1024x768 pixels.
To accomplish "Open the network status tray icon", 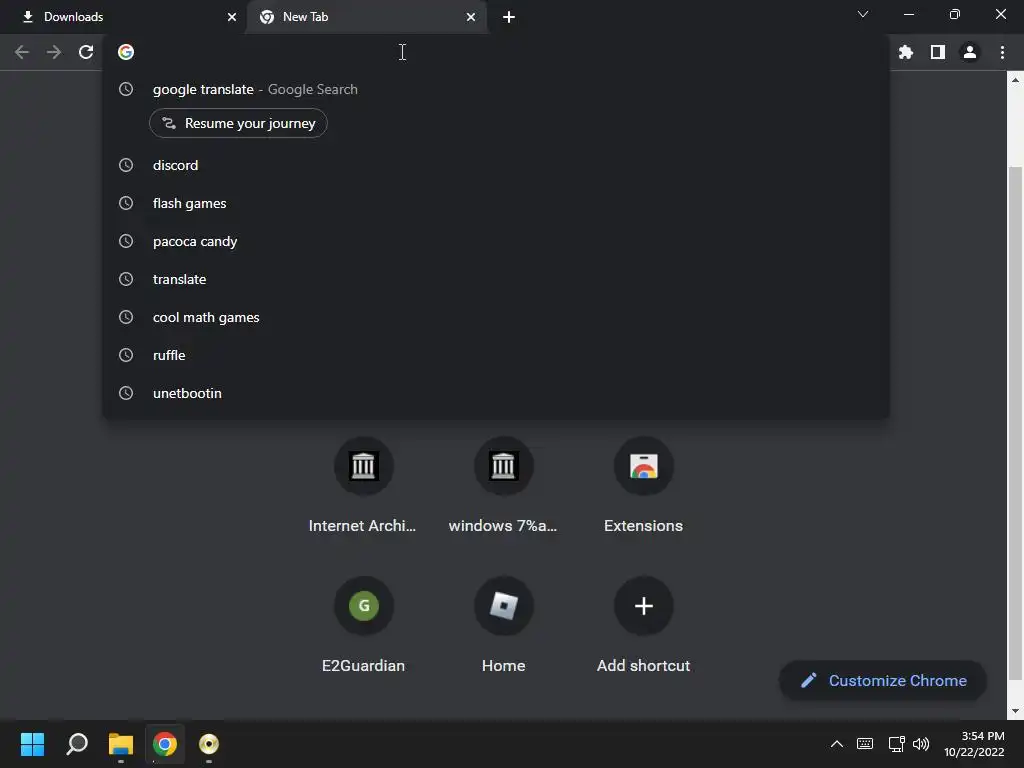I will tap(896, 744).
